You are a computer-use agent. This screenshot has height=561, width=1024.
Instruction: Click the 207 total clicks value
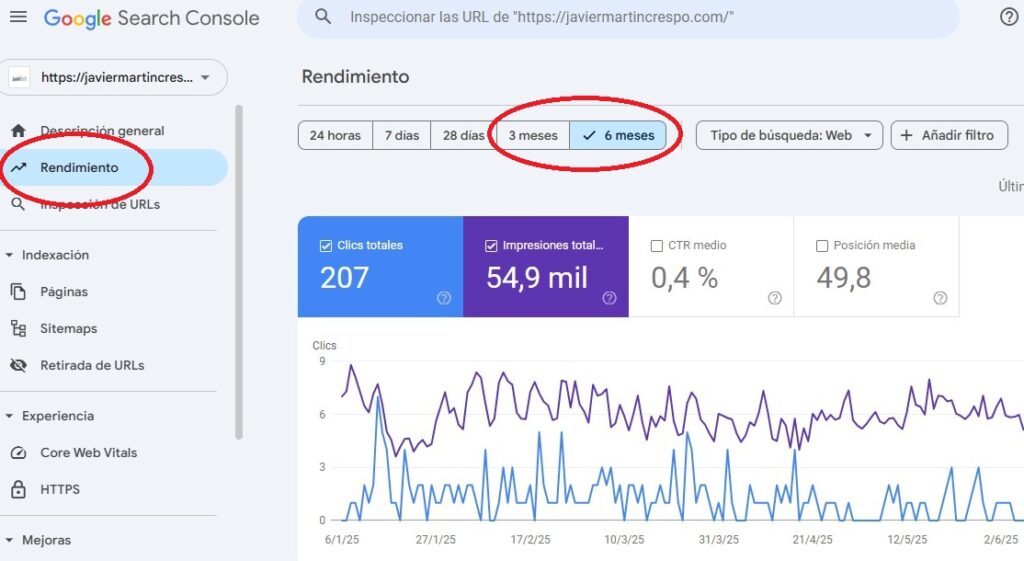point(344,278)
